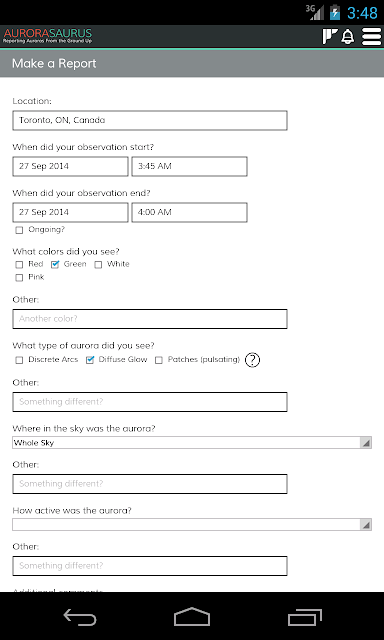The image size is (384, 640).
Task: Open the hamburger menu icon
Action: (371, 37)
